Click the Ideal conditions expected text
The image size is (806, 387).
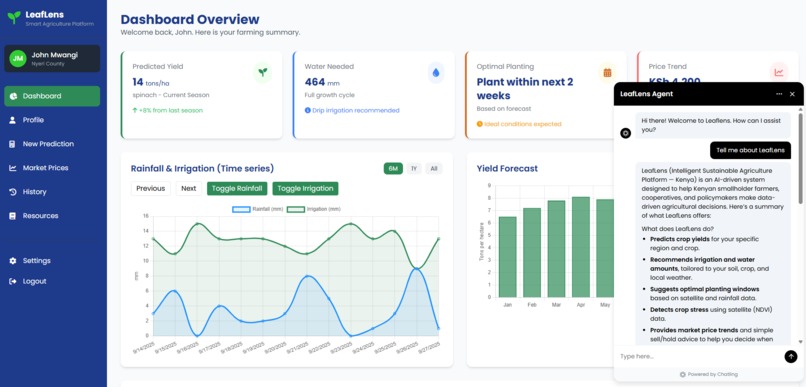pyautogui.click(x=523, y=124)
